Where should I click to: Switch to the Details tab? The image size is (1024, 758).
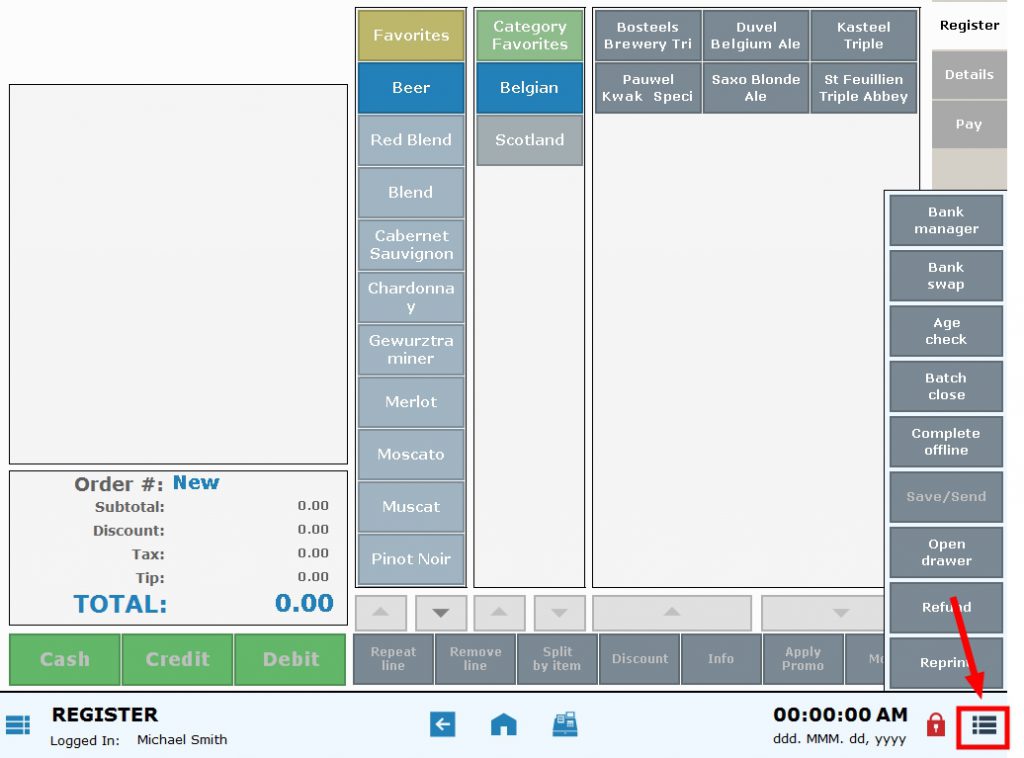point(969,74)
